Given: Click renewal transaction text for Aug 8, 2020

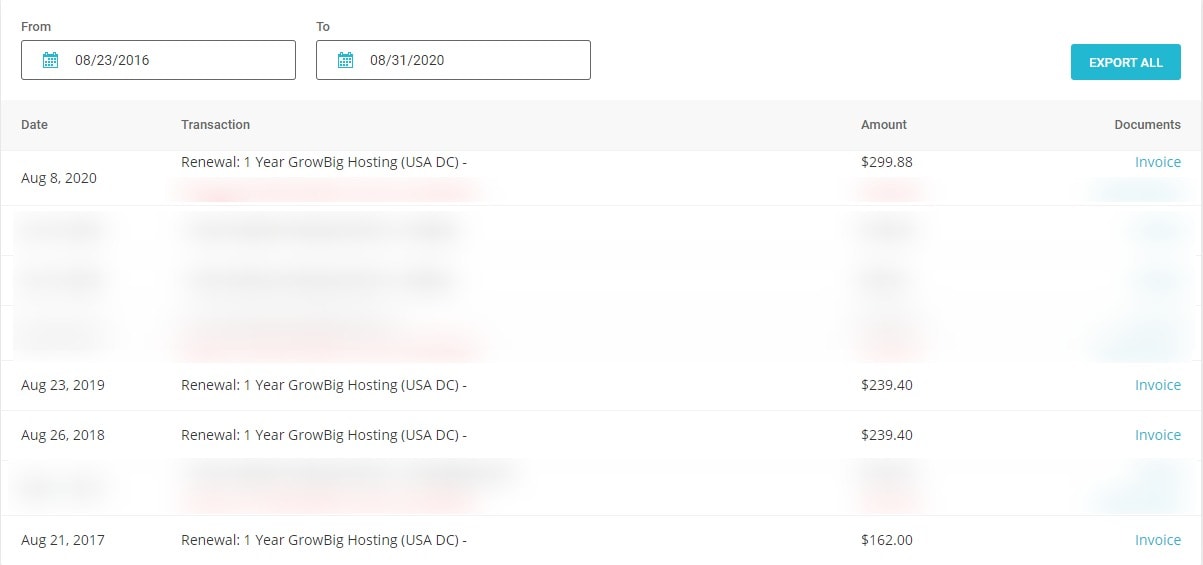Looking at the screenshot, I should coord(324,162).
